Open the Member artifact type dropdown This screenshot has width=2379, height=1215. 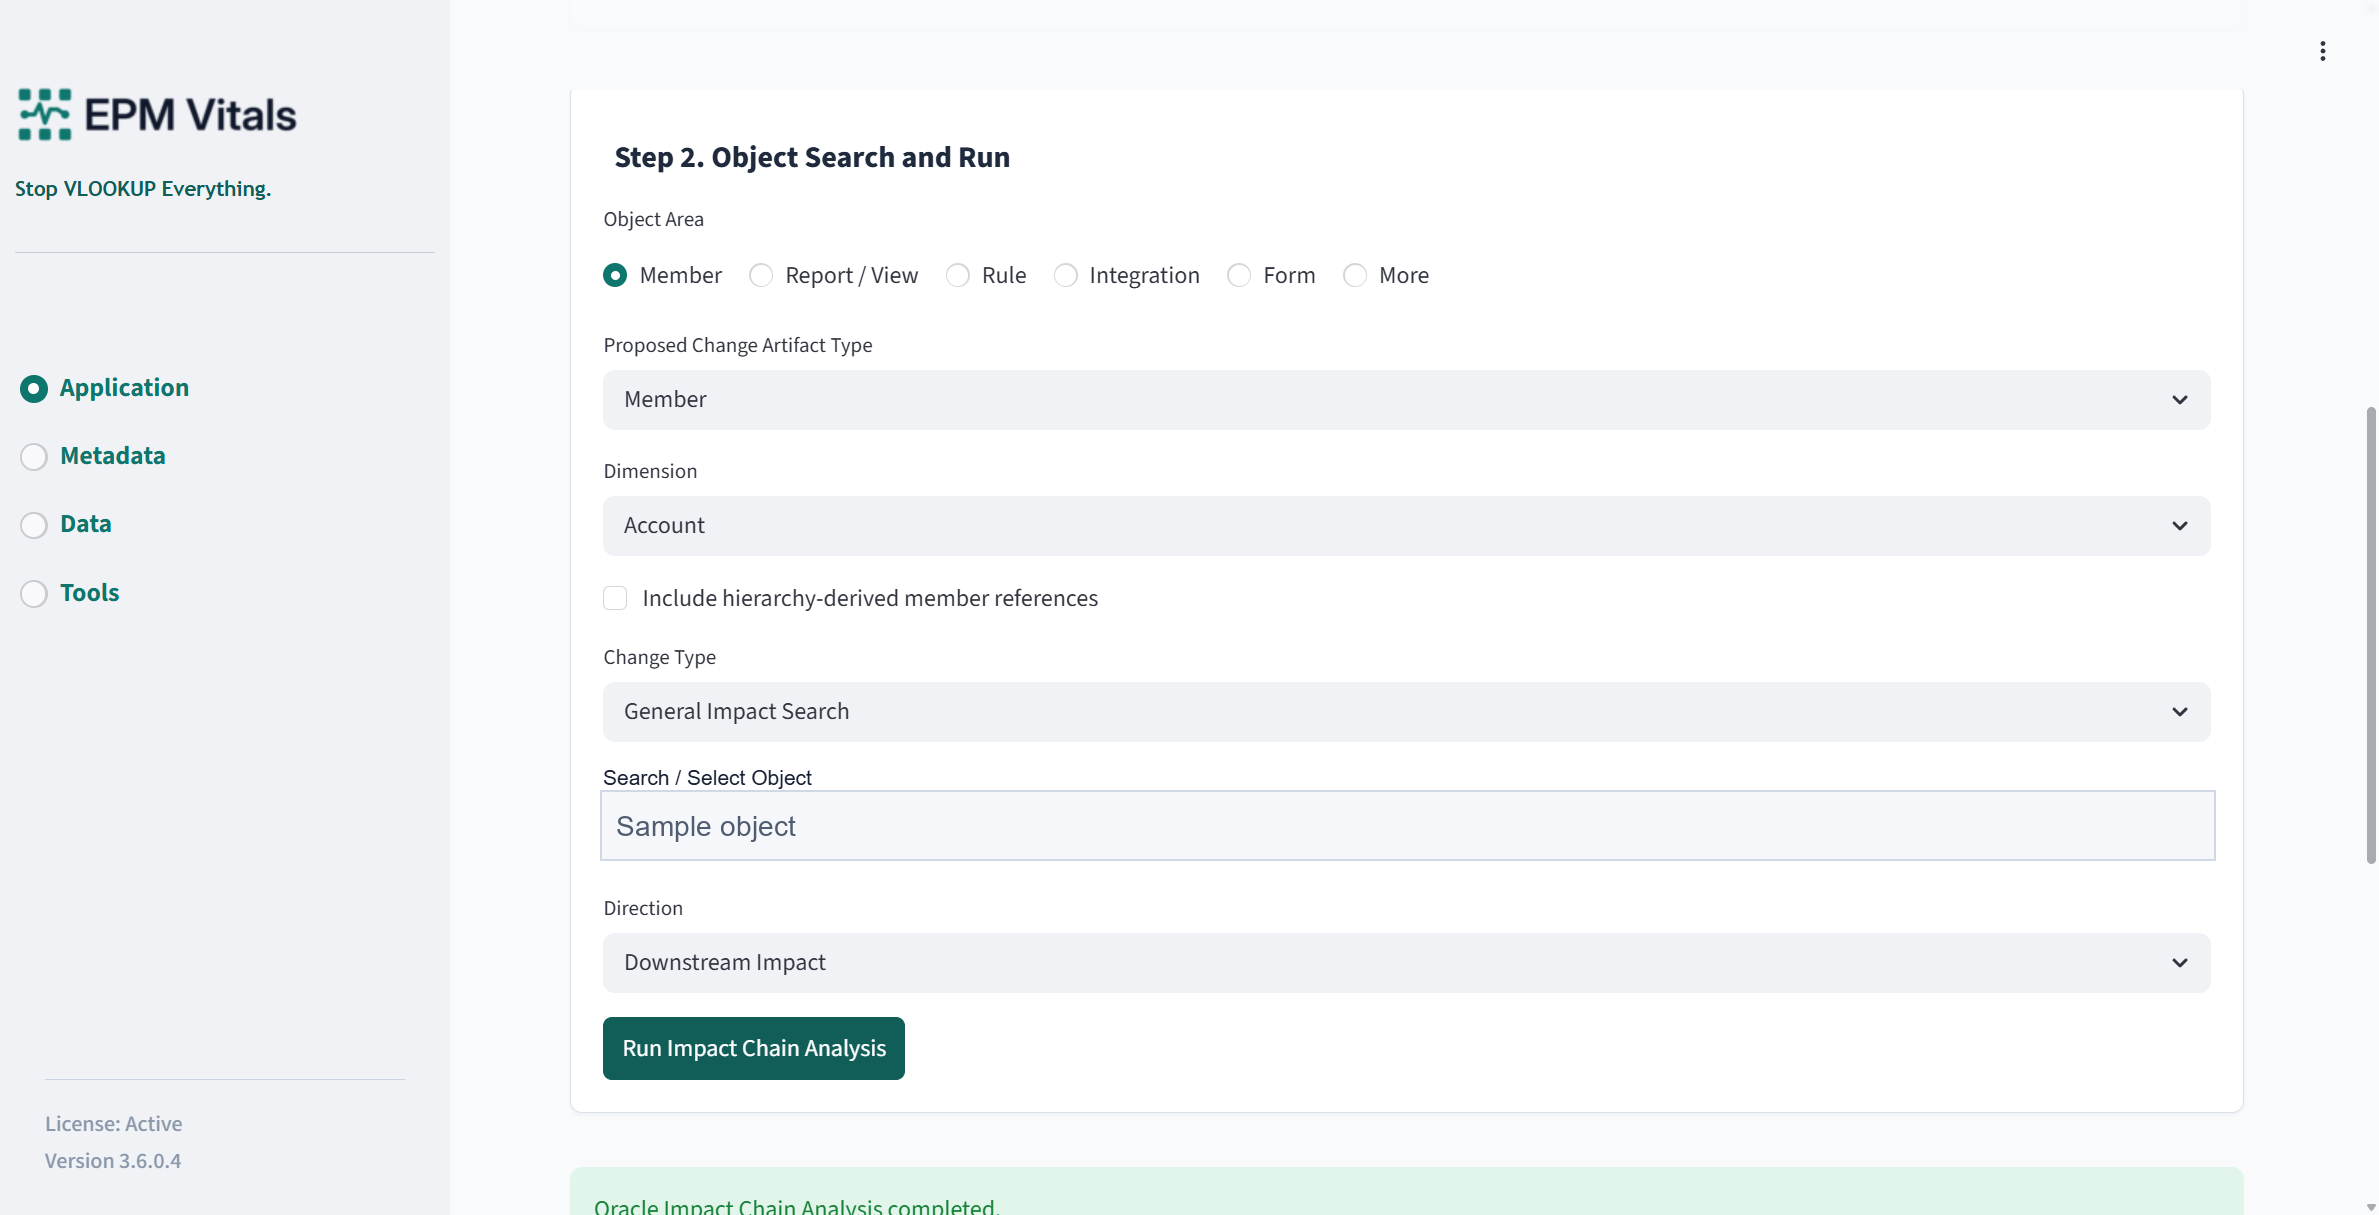pyautogui.click(x=1406, y=400)
